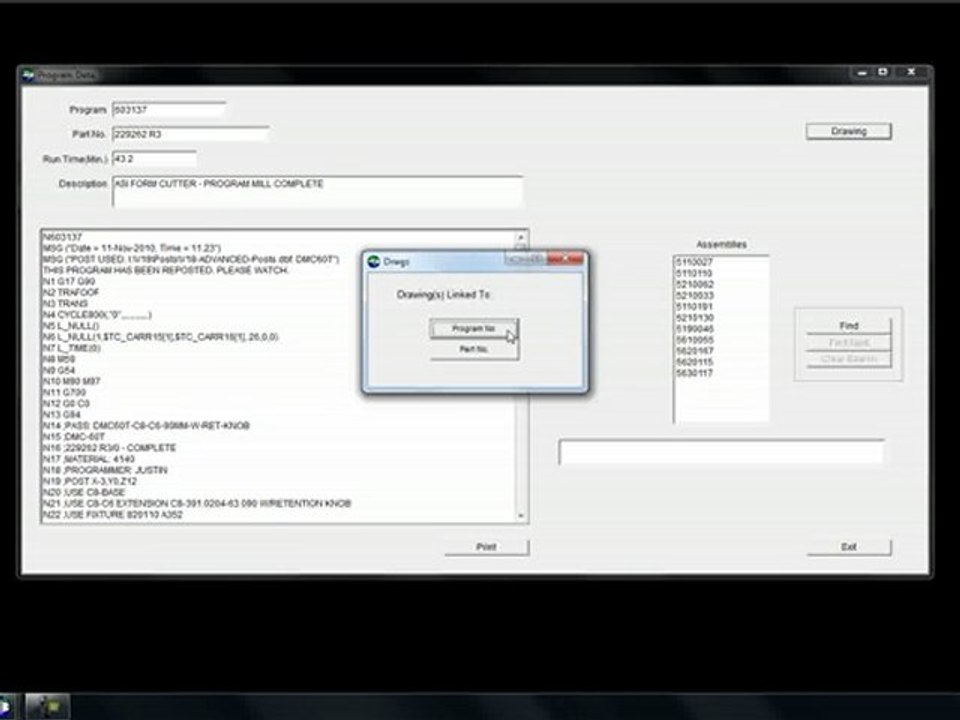Click code line N1 G17 G90
The image size is (960, 720).
(69, 282)
